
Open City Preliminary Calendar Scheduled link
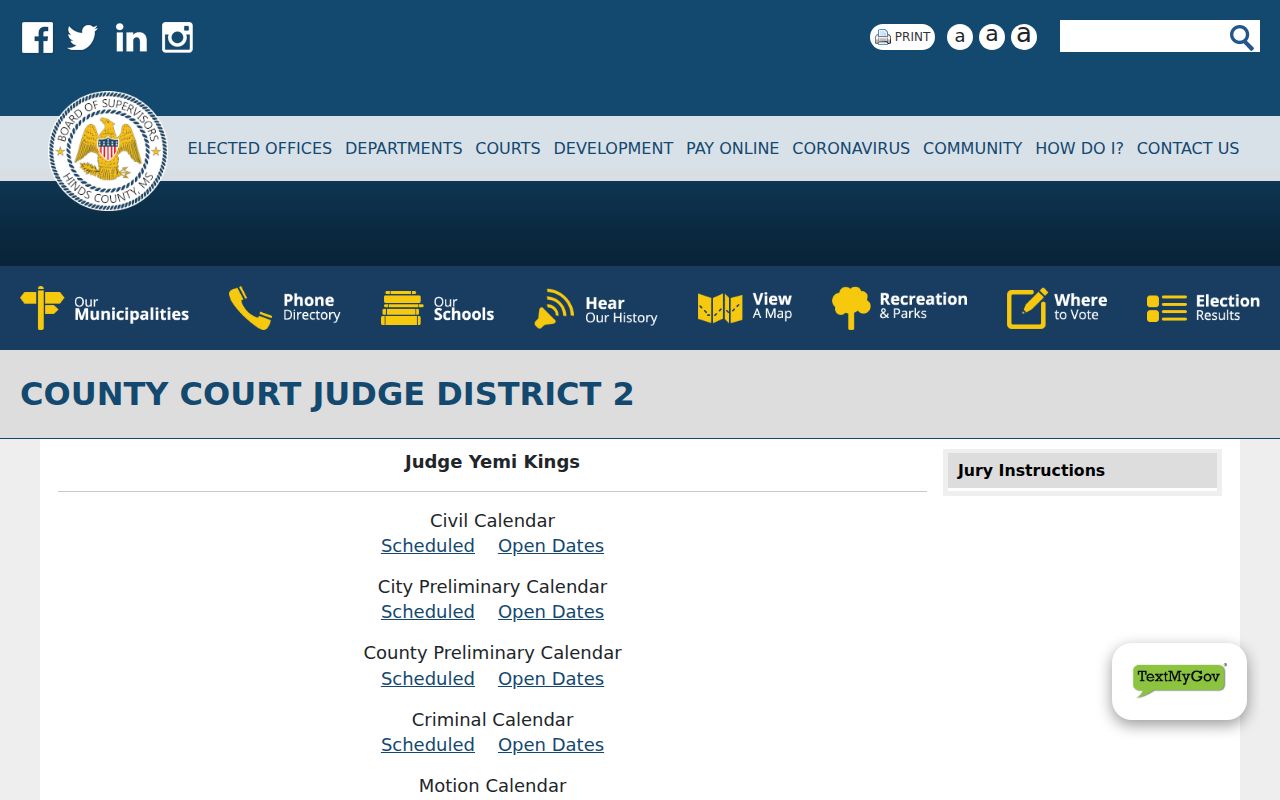click(428, 612)
